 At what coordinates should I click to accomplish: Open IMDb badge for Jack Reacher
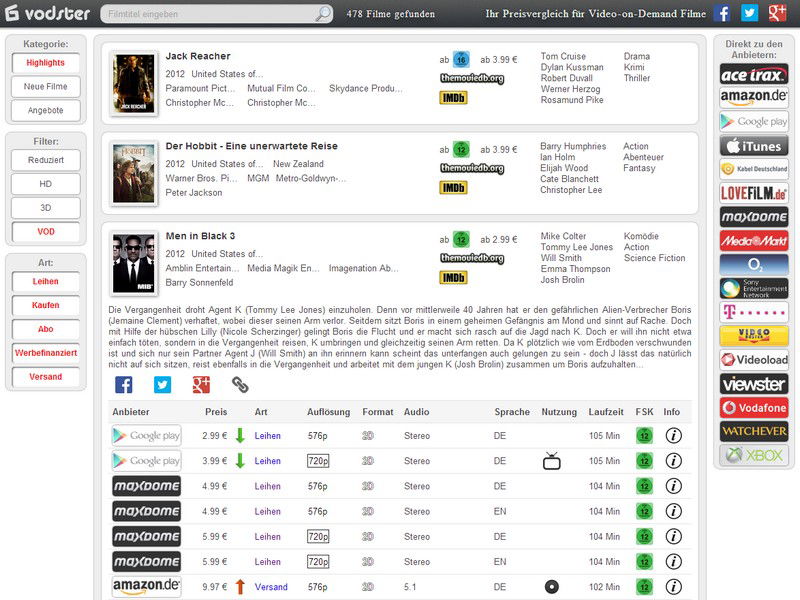pos(453,98)
